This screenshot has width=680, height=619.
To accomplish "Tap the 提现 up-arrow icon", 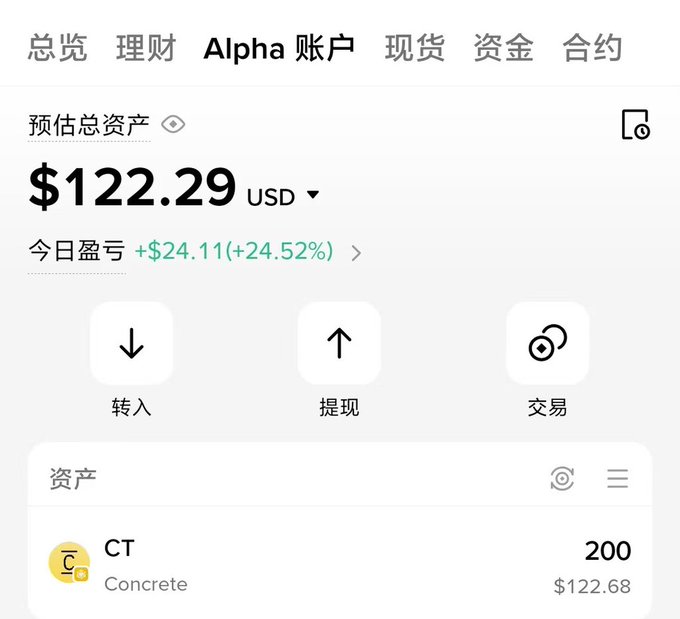I will click(339, 343).
